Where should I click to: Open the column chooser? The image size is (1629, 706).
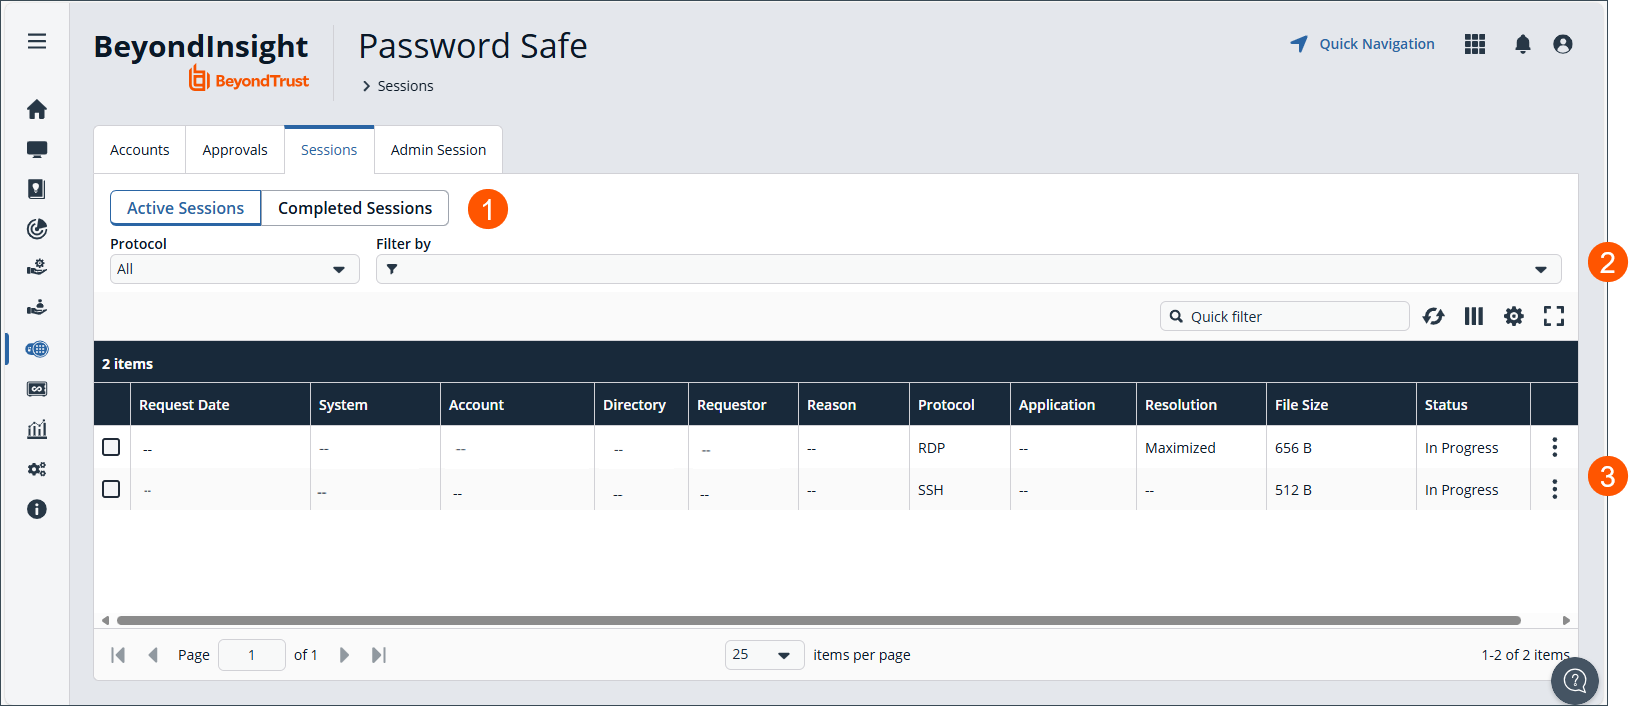[1474, 316]
